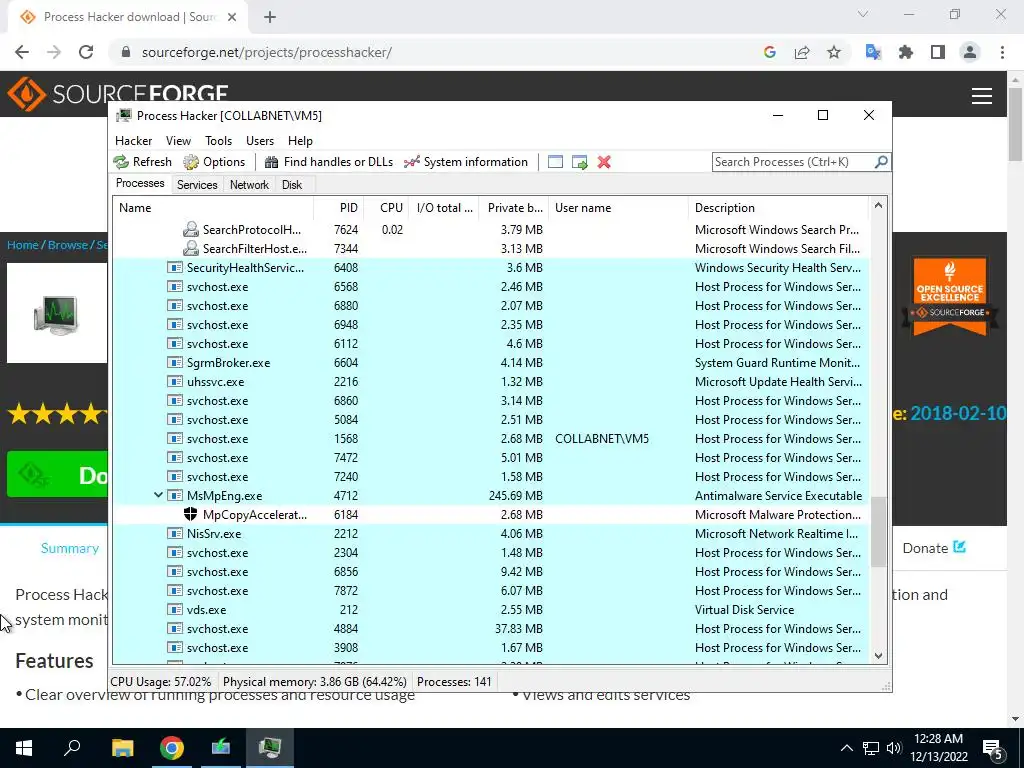Click process list scroll up arrow
The image size is (1024, 768).
pyautogui.click(x=878, y=206)
